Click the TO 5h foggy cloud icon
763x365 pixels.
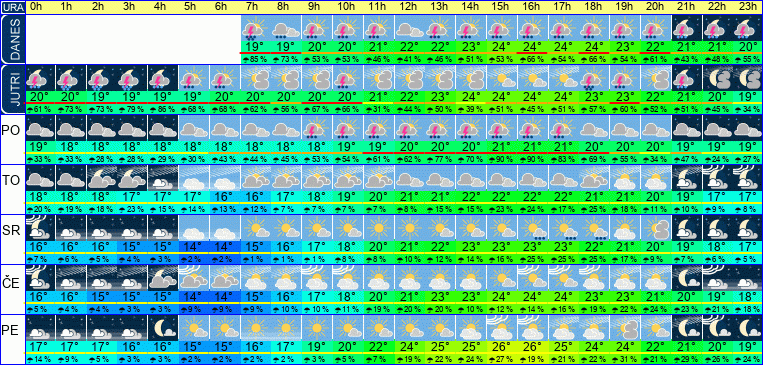point(194,178)
